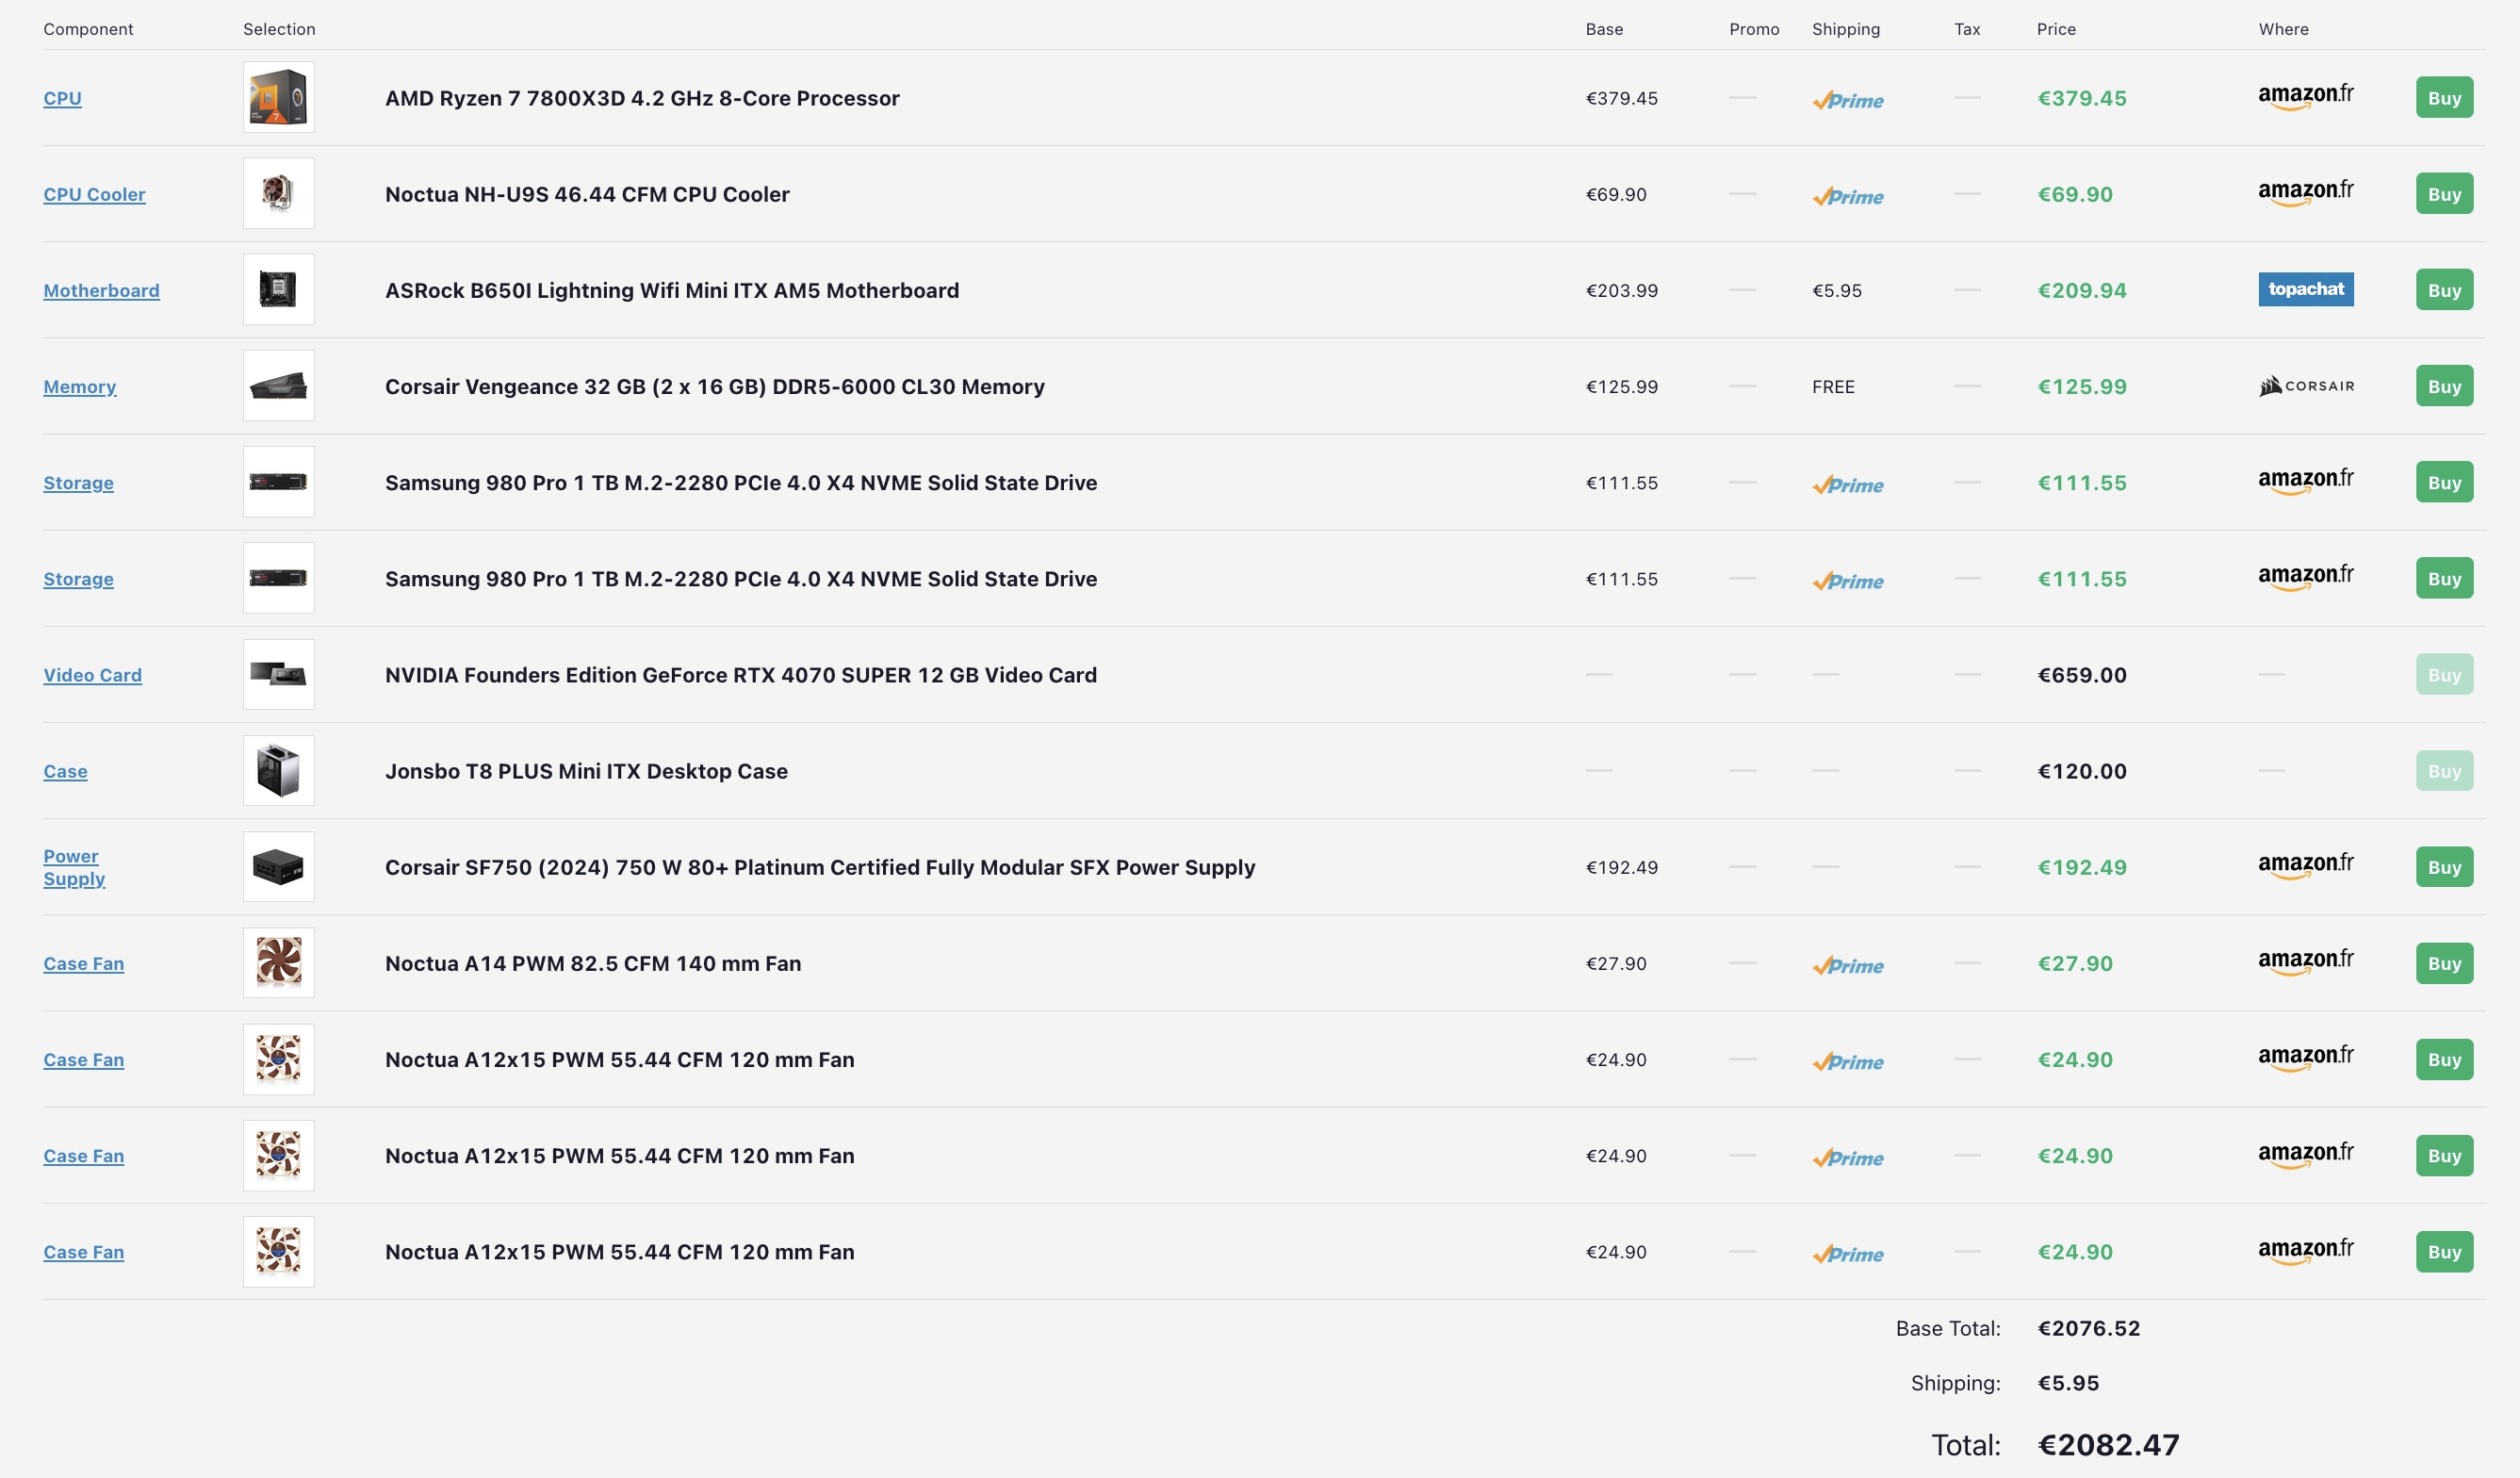The width and height of the screenshot is (2520, 1478).
Task: Open the CPU Cooler component link
Action: click(x=94, y=194)
